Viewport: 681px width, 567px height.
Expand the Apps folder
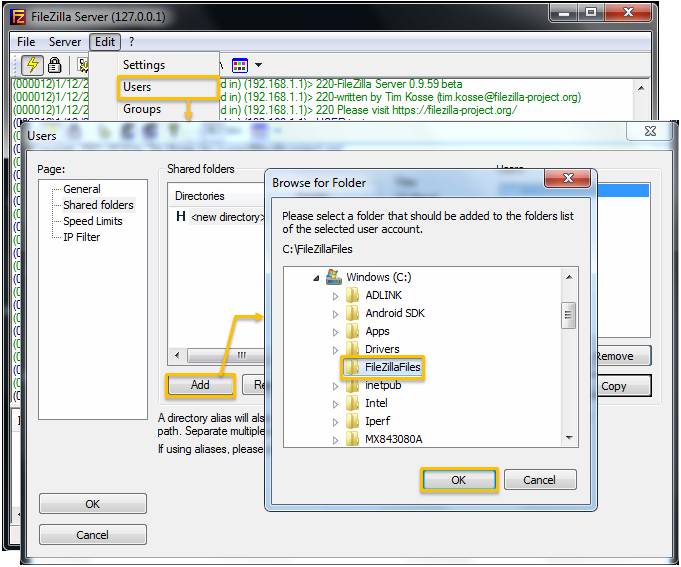(335, 332)
